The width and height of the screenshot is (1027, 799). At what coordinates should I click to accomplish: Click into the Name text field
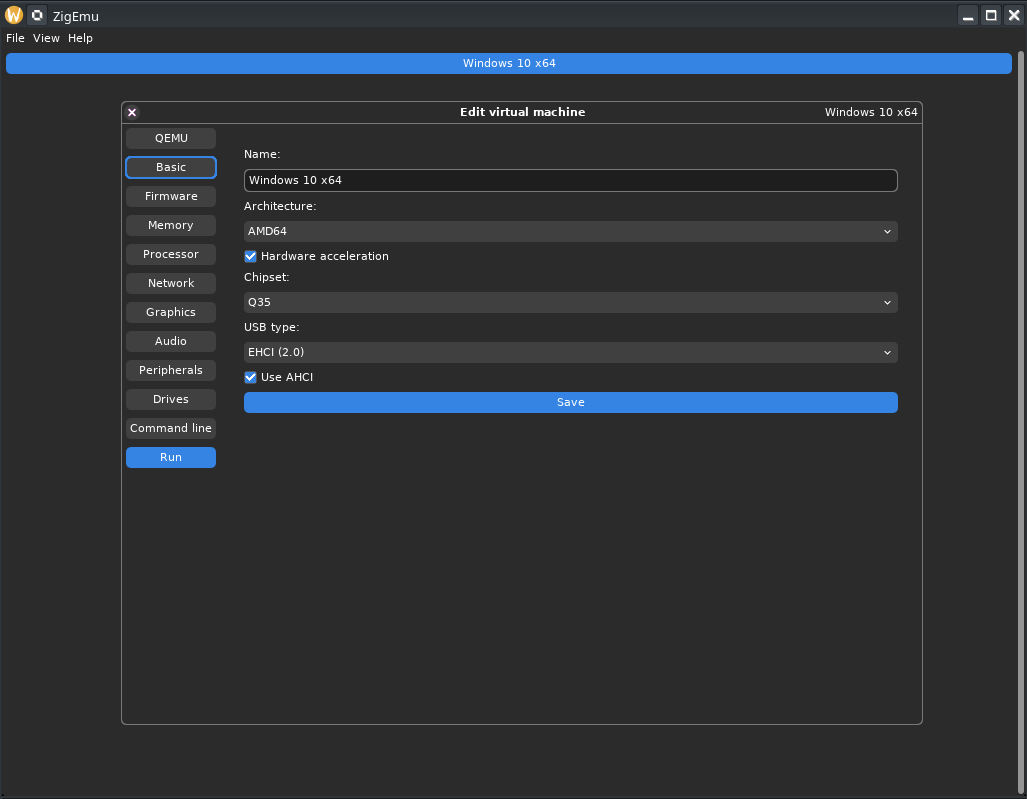click(570, 180)
